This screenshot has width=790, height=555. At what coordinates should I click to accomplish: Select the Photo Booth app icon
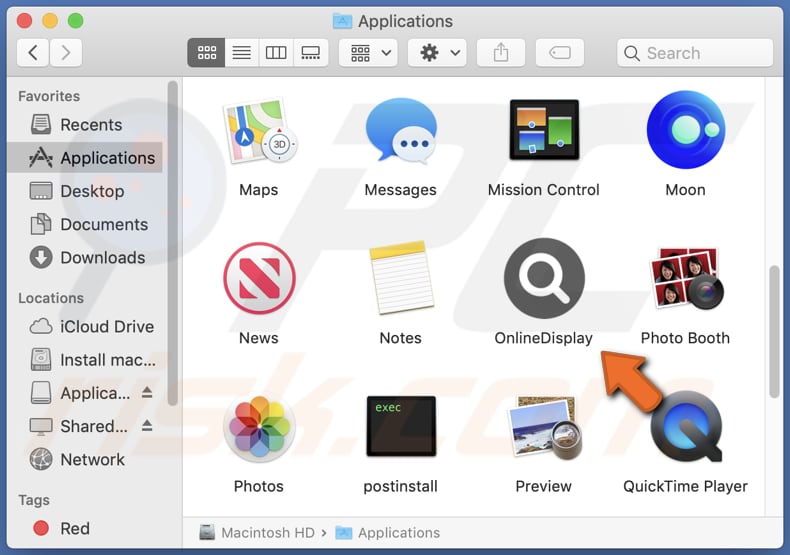pyautogui.click(x=686, y=278)
